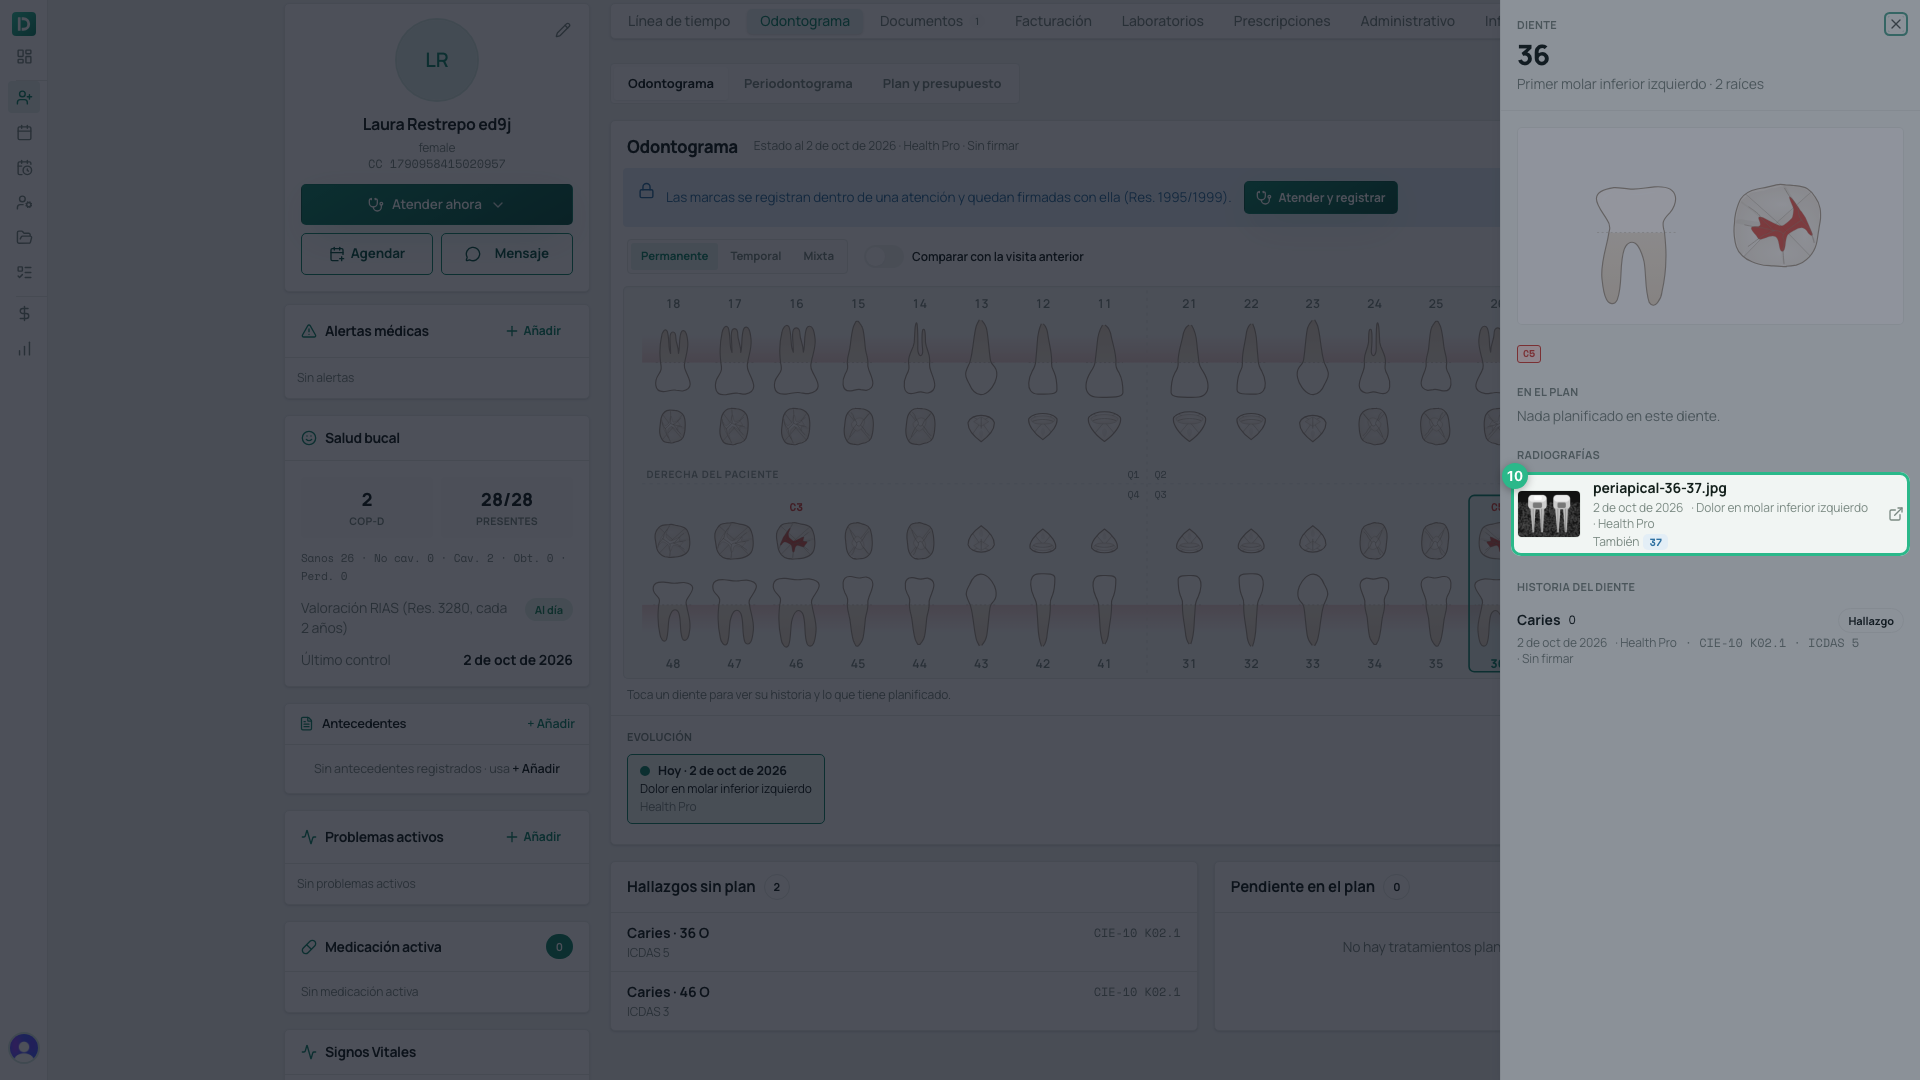Click the scheduled appointments clock-calendar sidebar icon
The height and width of the screenshot is (1080, 1920).
point(24,168)
